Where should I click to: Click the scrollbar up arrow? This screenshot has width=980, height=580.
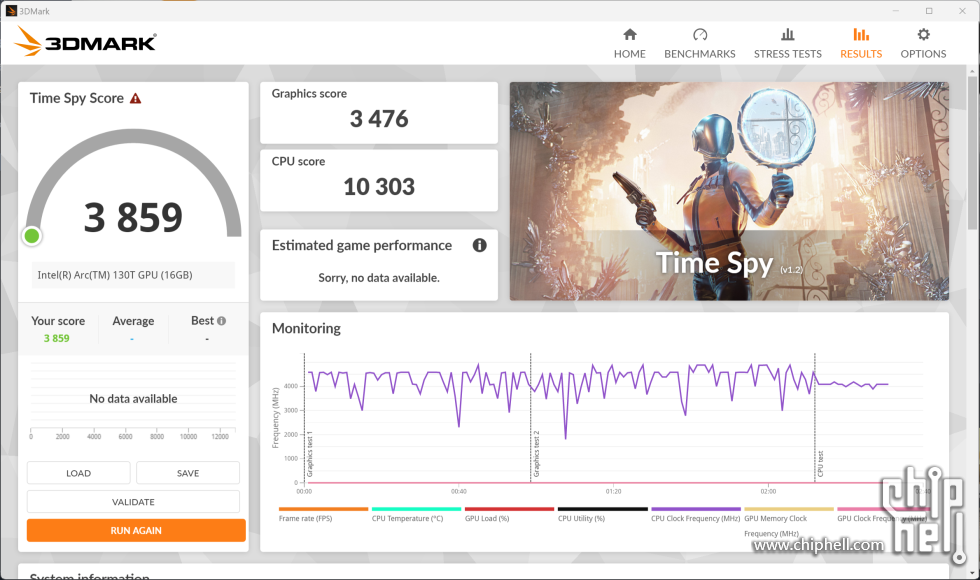coord(972,70)
